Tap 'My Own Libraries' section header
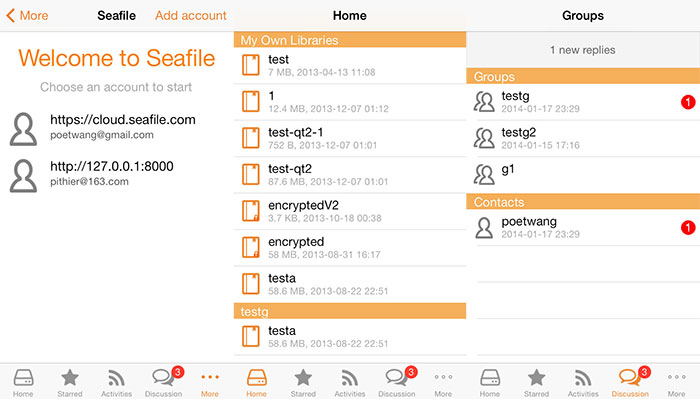 (350, 40)
